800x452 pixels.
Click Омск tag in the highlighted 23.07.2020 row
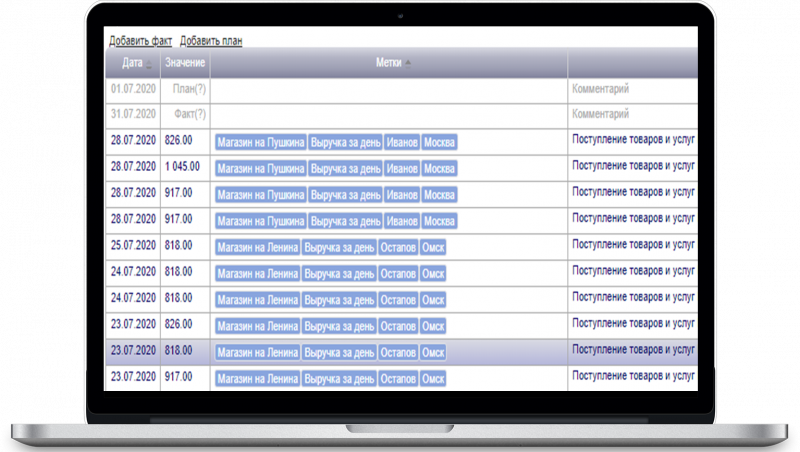pos(433,353)
